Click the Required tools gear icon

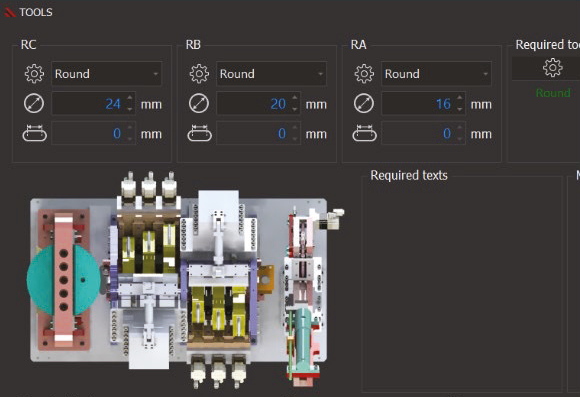click(553, 68)
